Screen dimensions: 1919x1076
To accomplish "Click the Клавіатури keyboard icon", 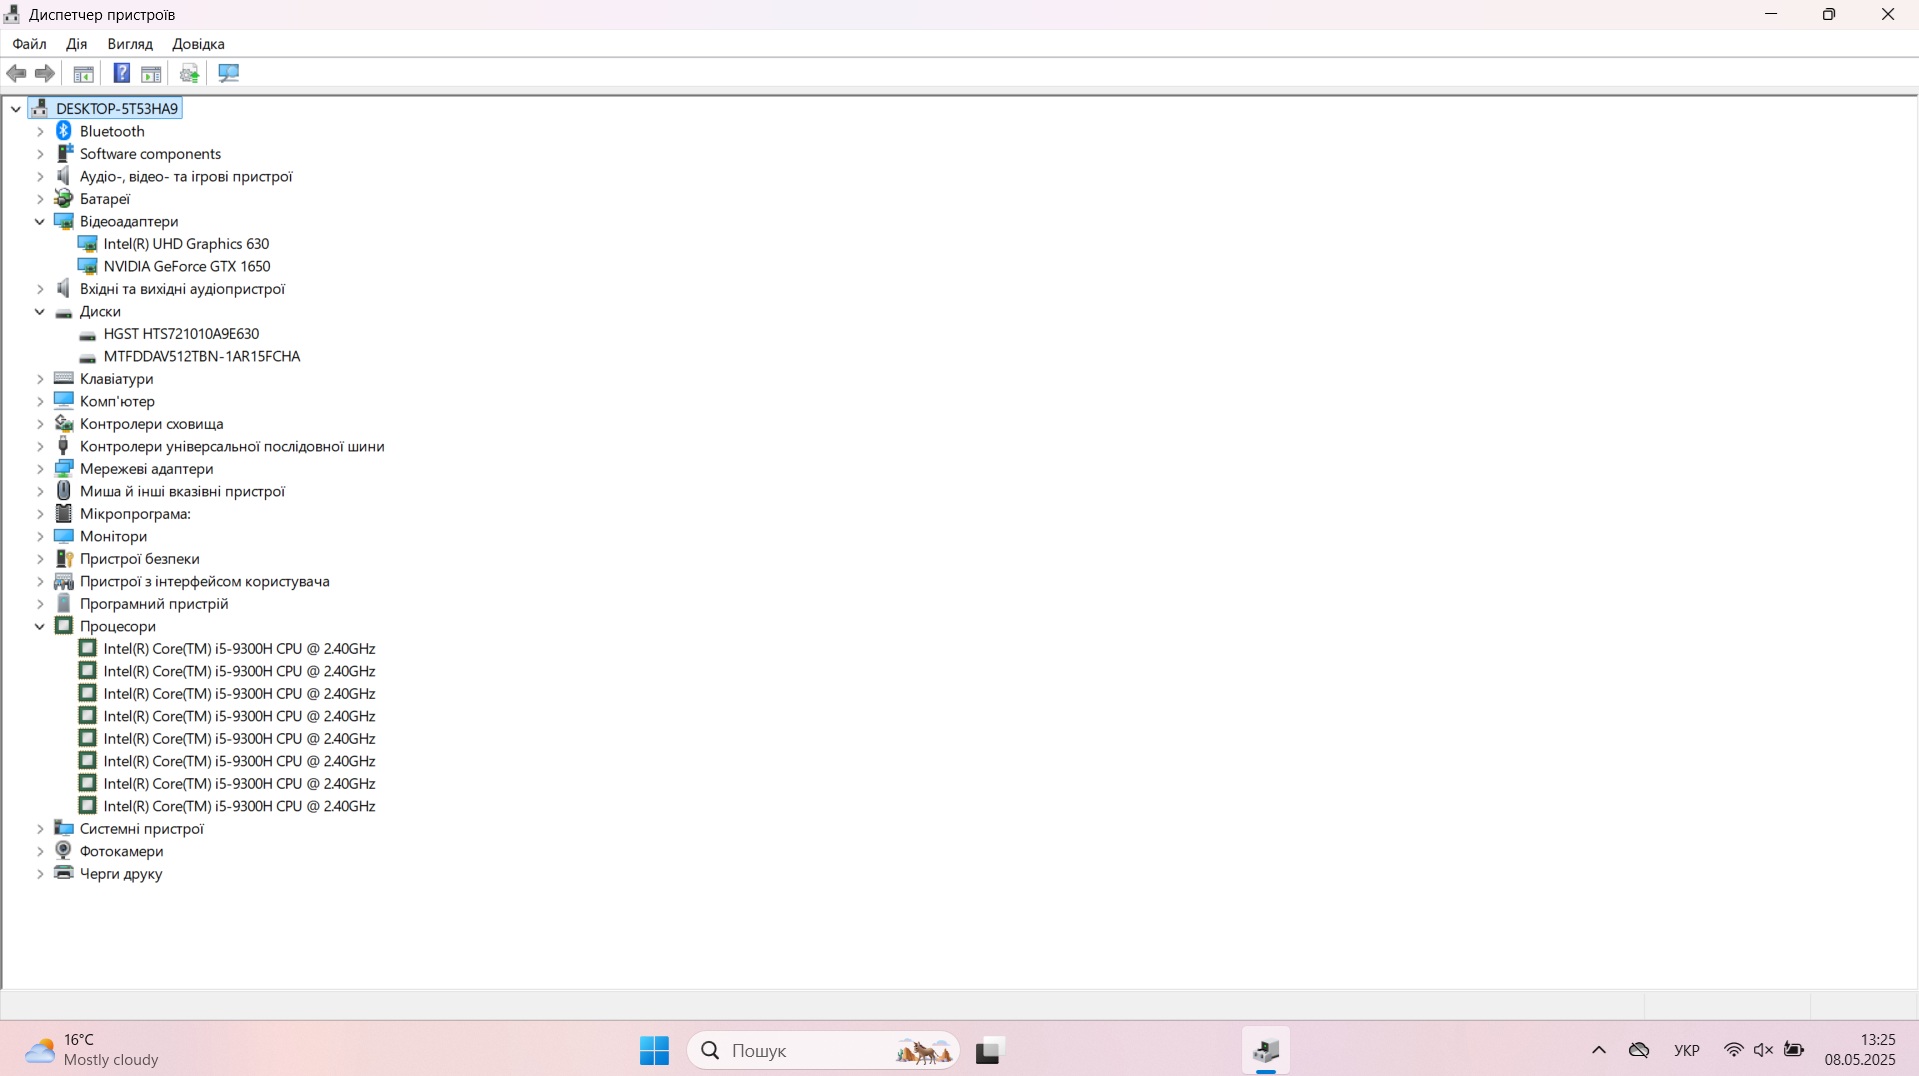I will (x=64, y=379).
